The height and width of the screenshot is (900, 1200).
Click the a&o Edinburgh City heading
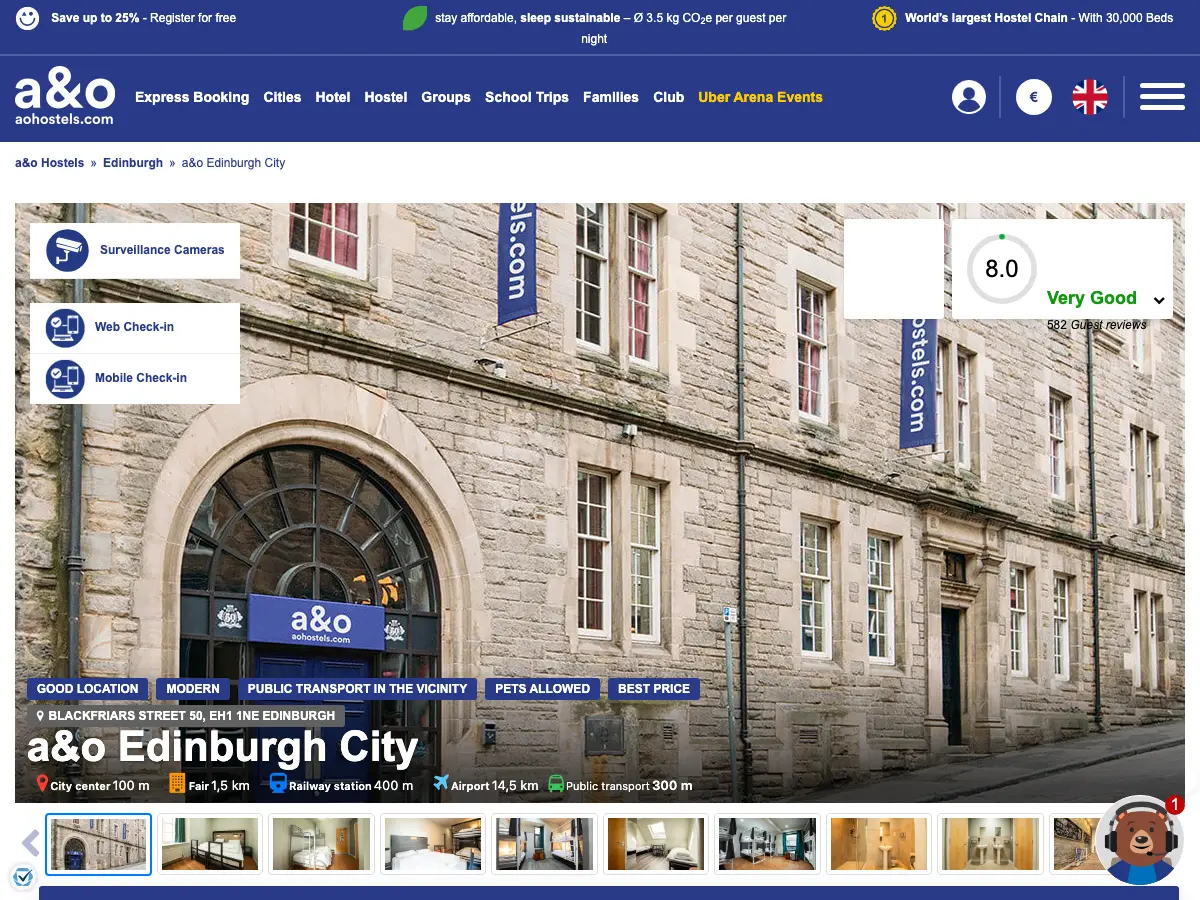coord(223,748)
